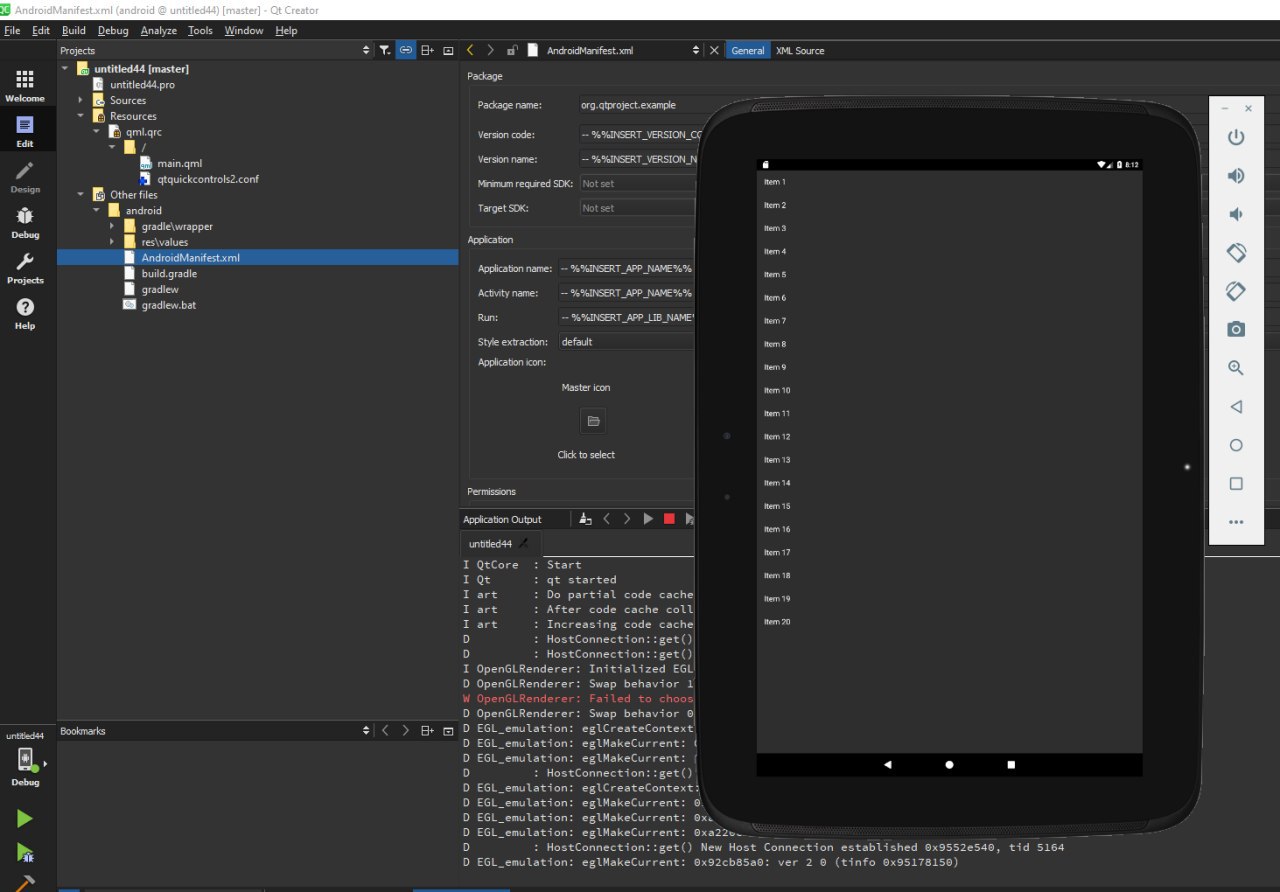1280x892 pixels.
Task: Re-run application from Application Output toolbar
Action: [x=648, y=519]
